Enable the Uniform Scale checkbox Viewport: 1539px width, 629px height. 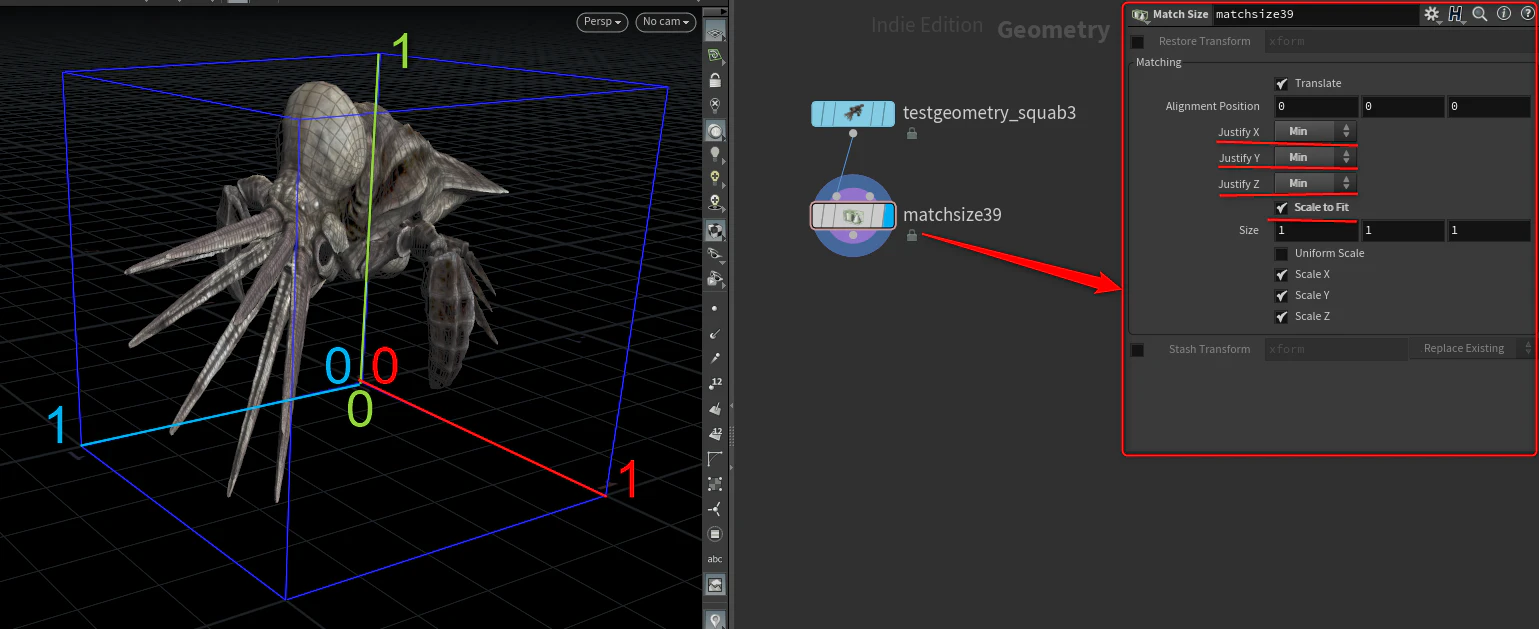(1282, 254)
